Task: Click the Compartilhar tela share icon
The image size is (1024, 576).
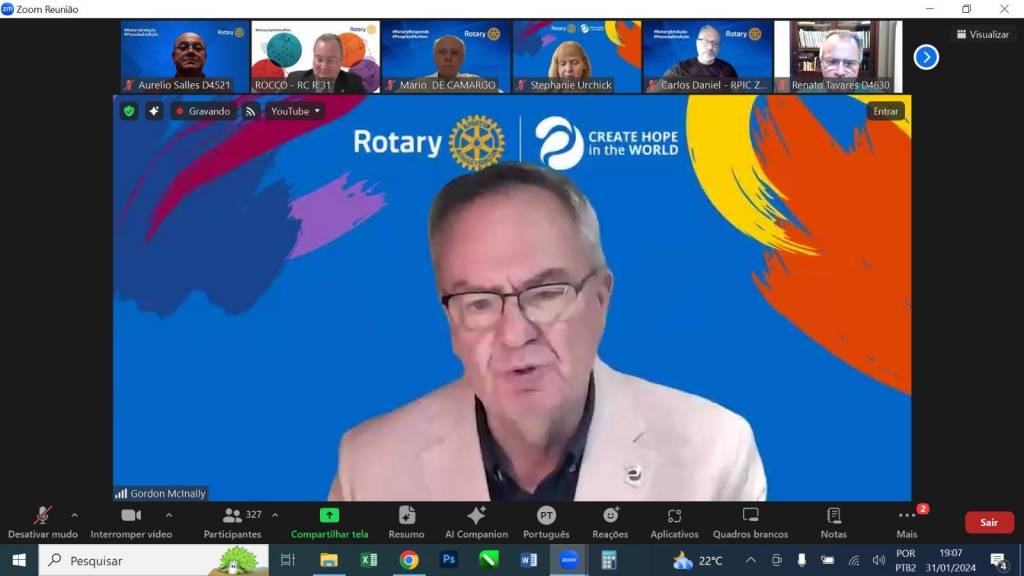Action: click(x=329, y=515)
